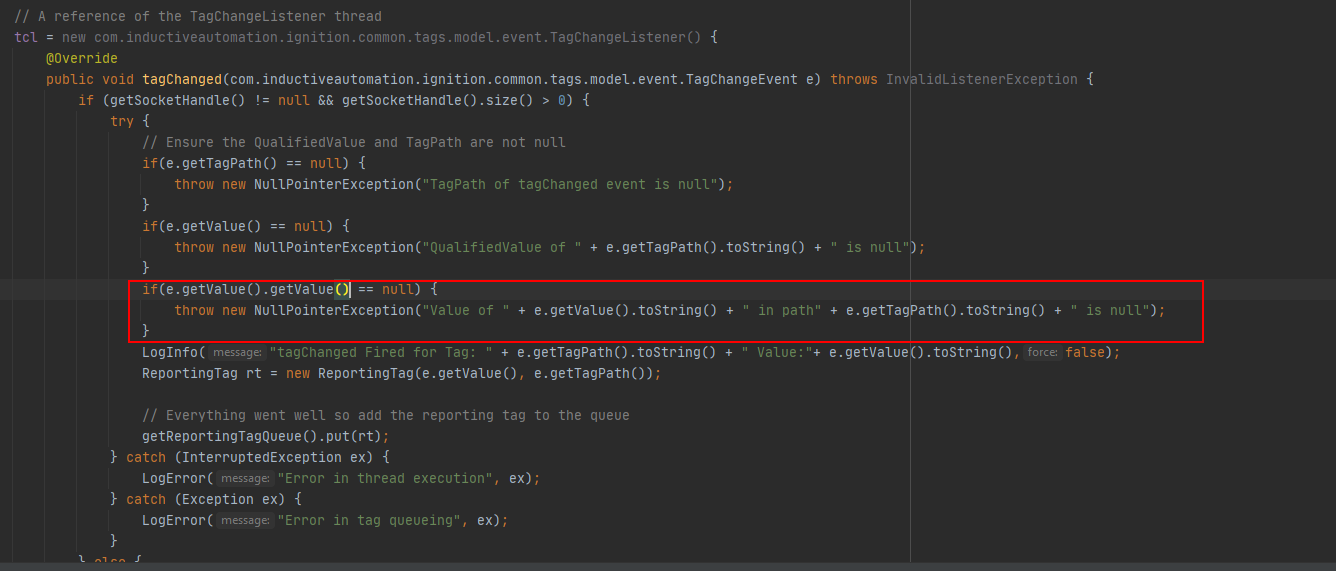Click the "tagChanged" method name in declaration
The width and height of the screenshot is (1336, 571).
(183, 79)
